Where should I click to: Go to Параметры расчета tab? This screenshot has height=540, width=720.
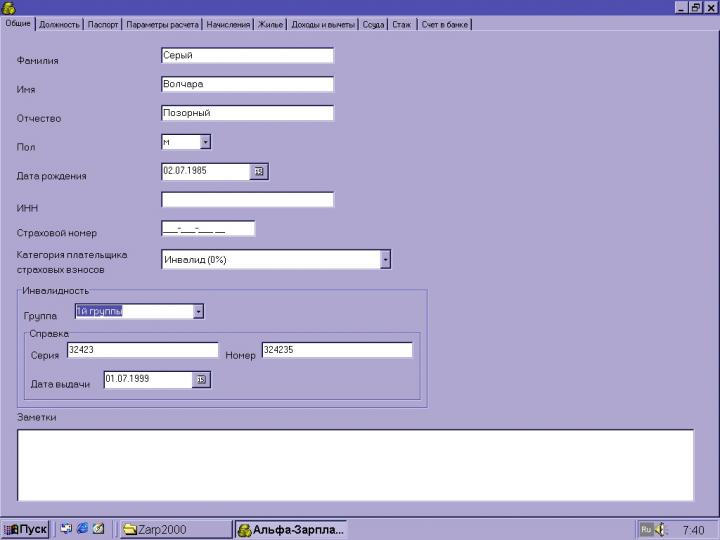[162, 24]
